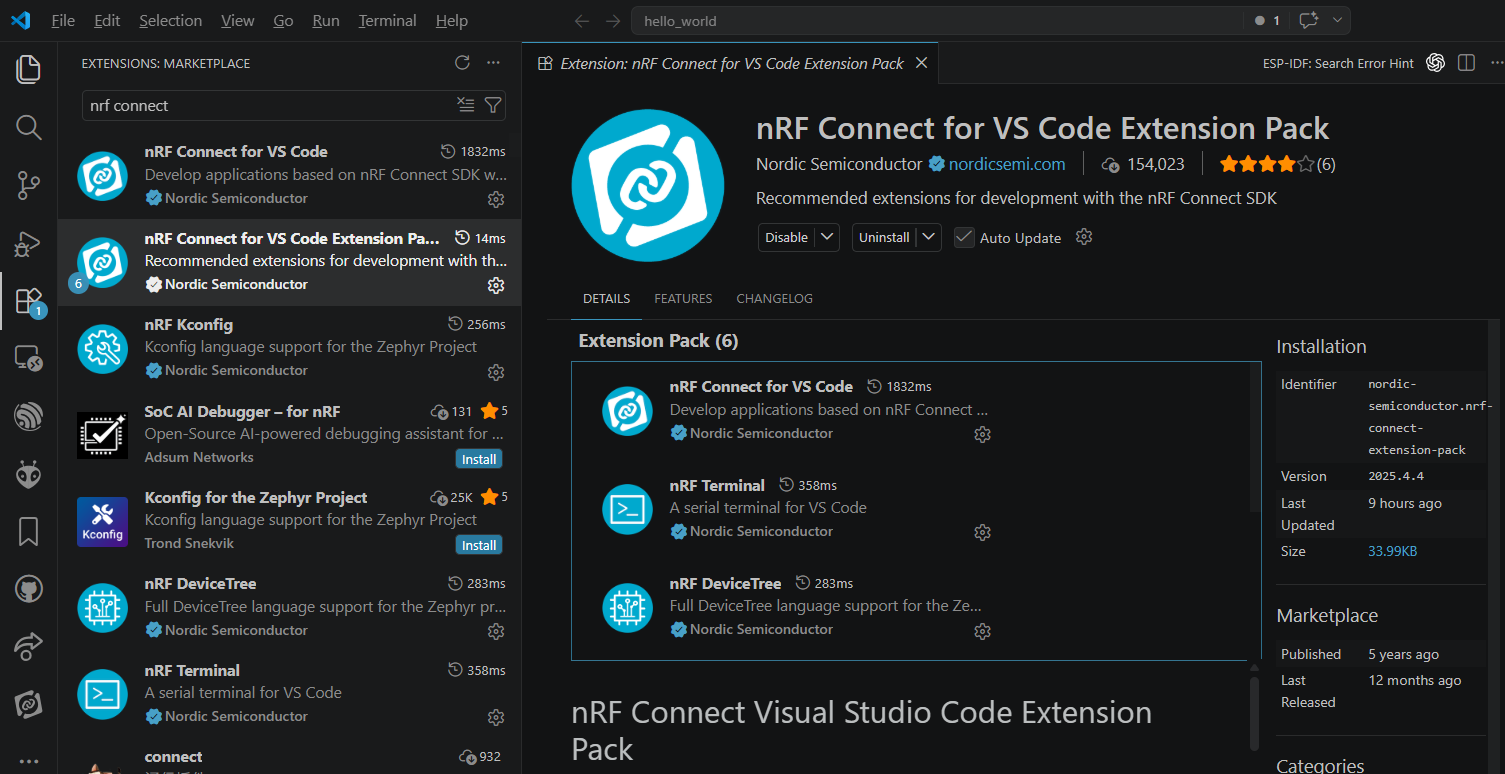Open the Selection menu

(x=170, y=21)
